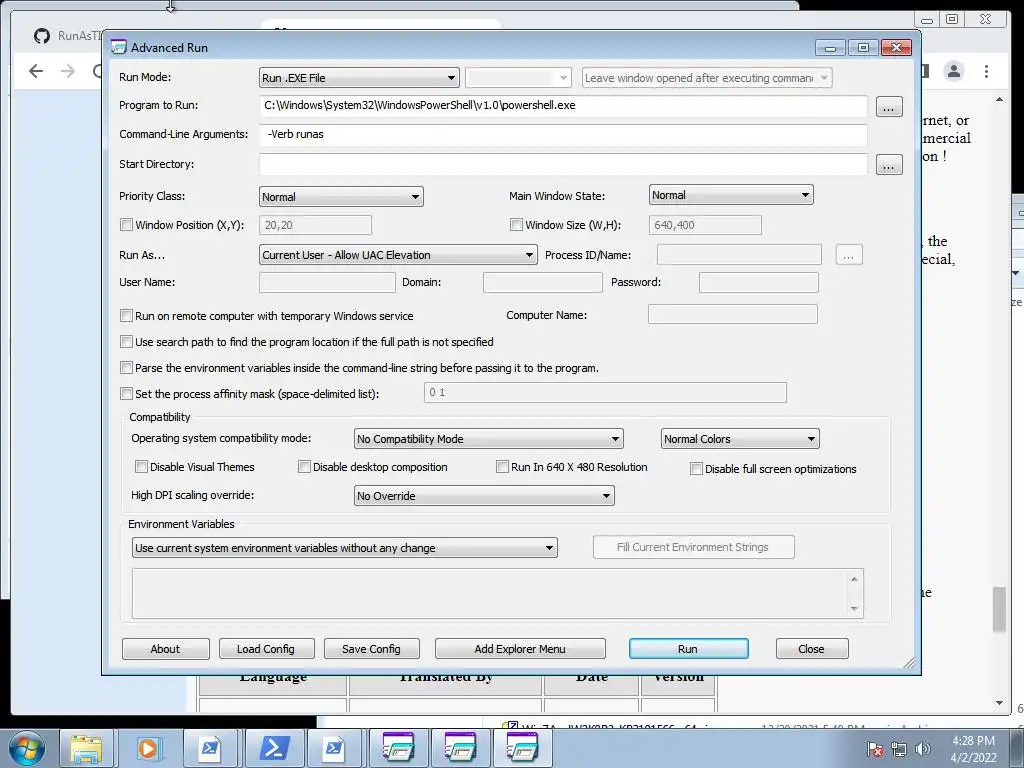Screen dimensions: 1024x768
Task: Click the About button
Action: coord(165,649)
